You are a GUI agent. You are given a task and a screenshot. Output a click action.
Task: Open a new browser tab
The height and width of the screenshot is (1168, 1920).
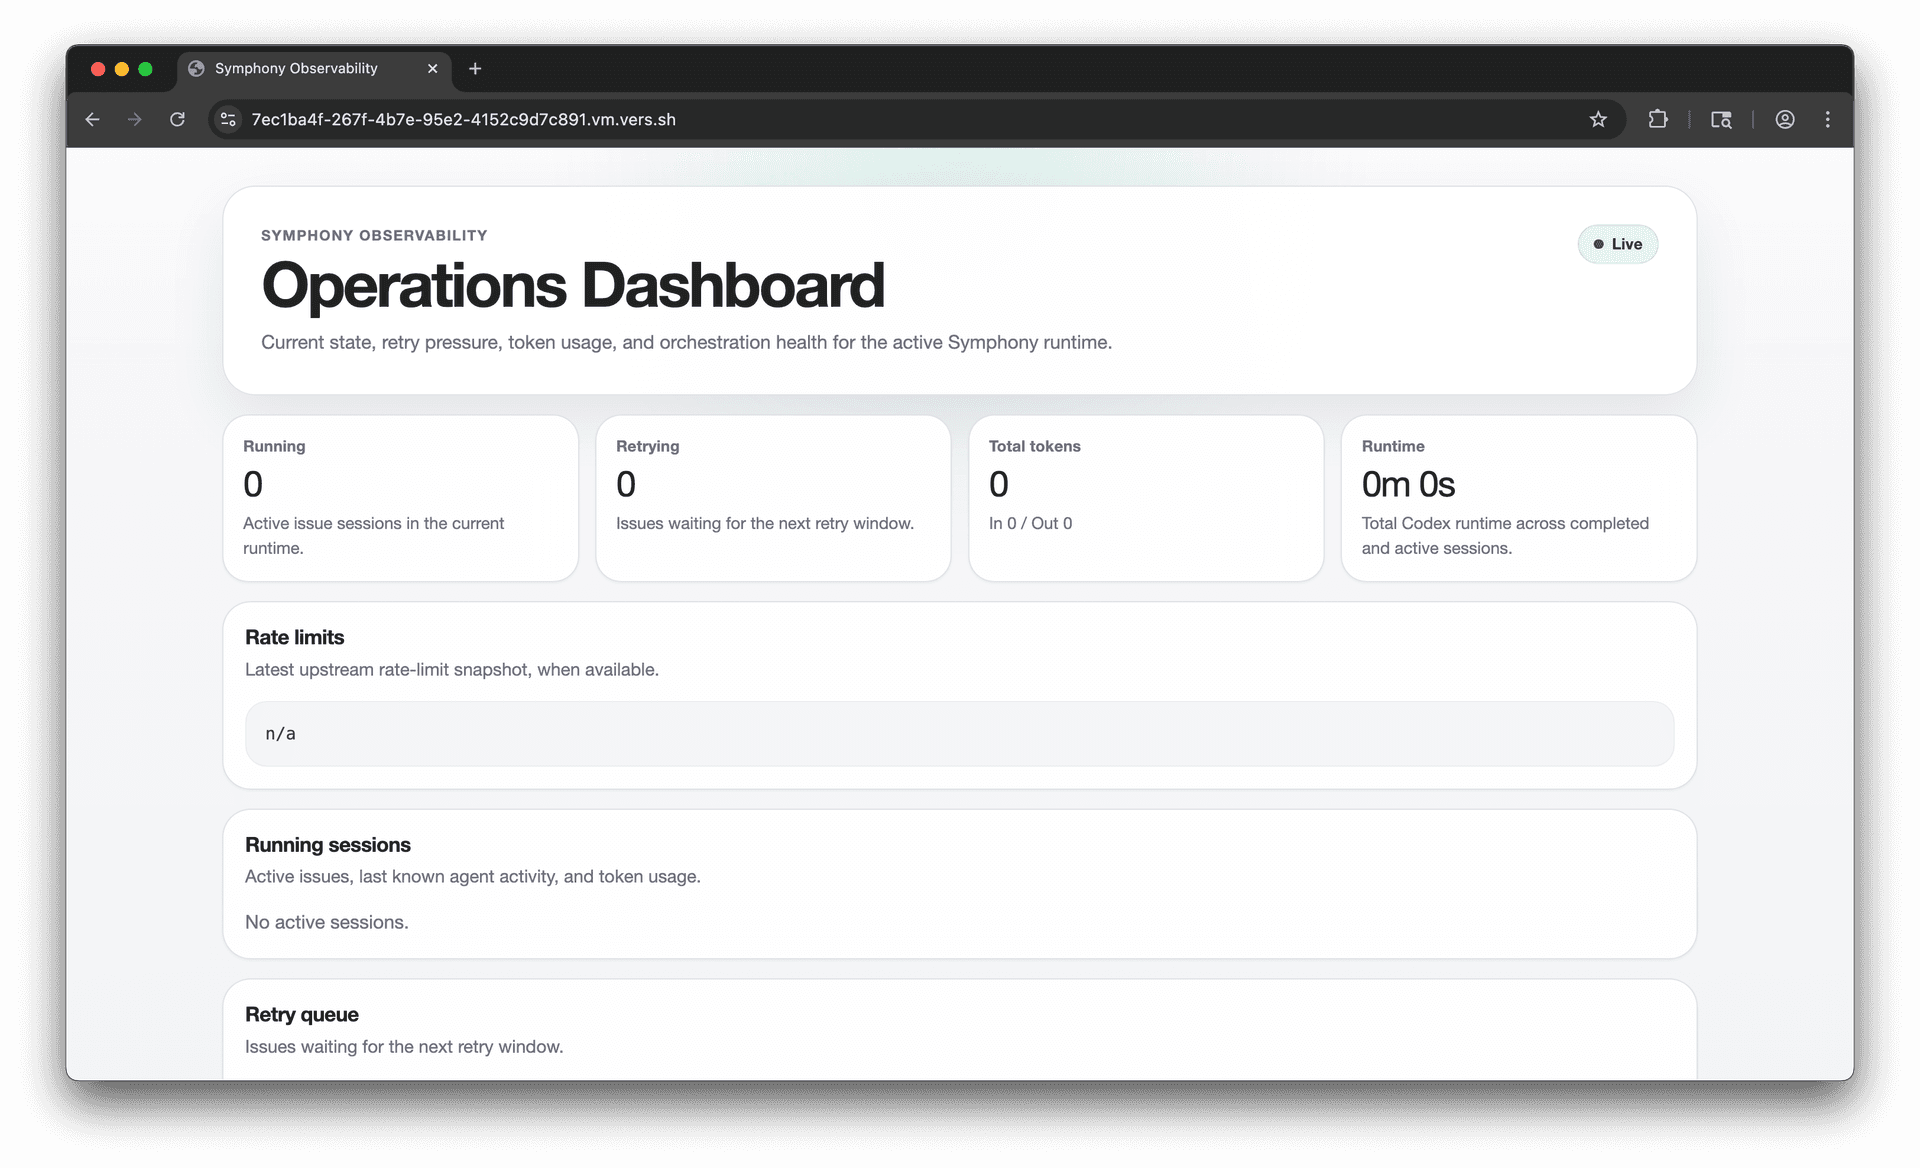pos(475,68)
